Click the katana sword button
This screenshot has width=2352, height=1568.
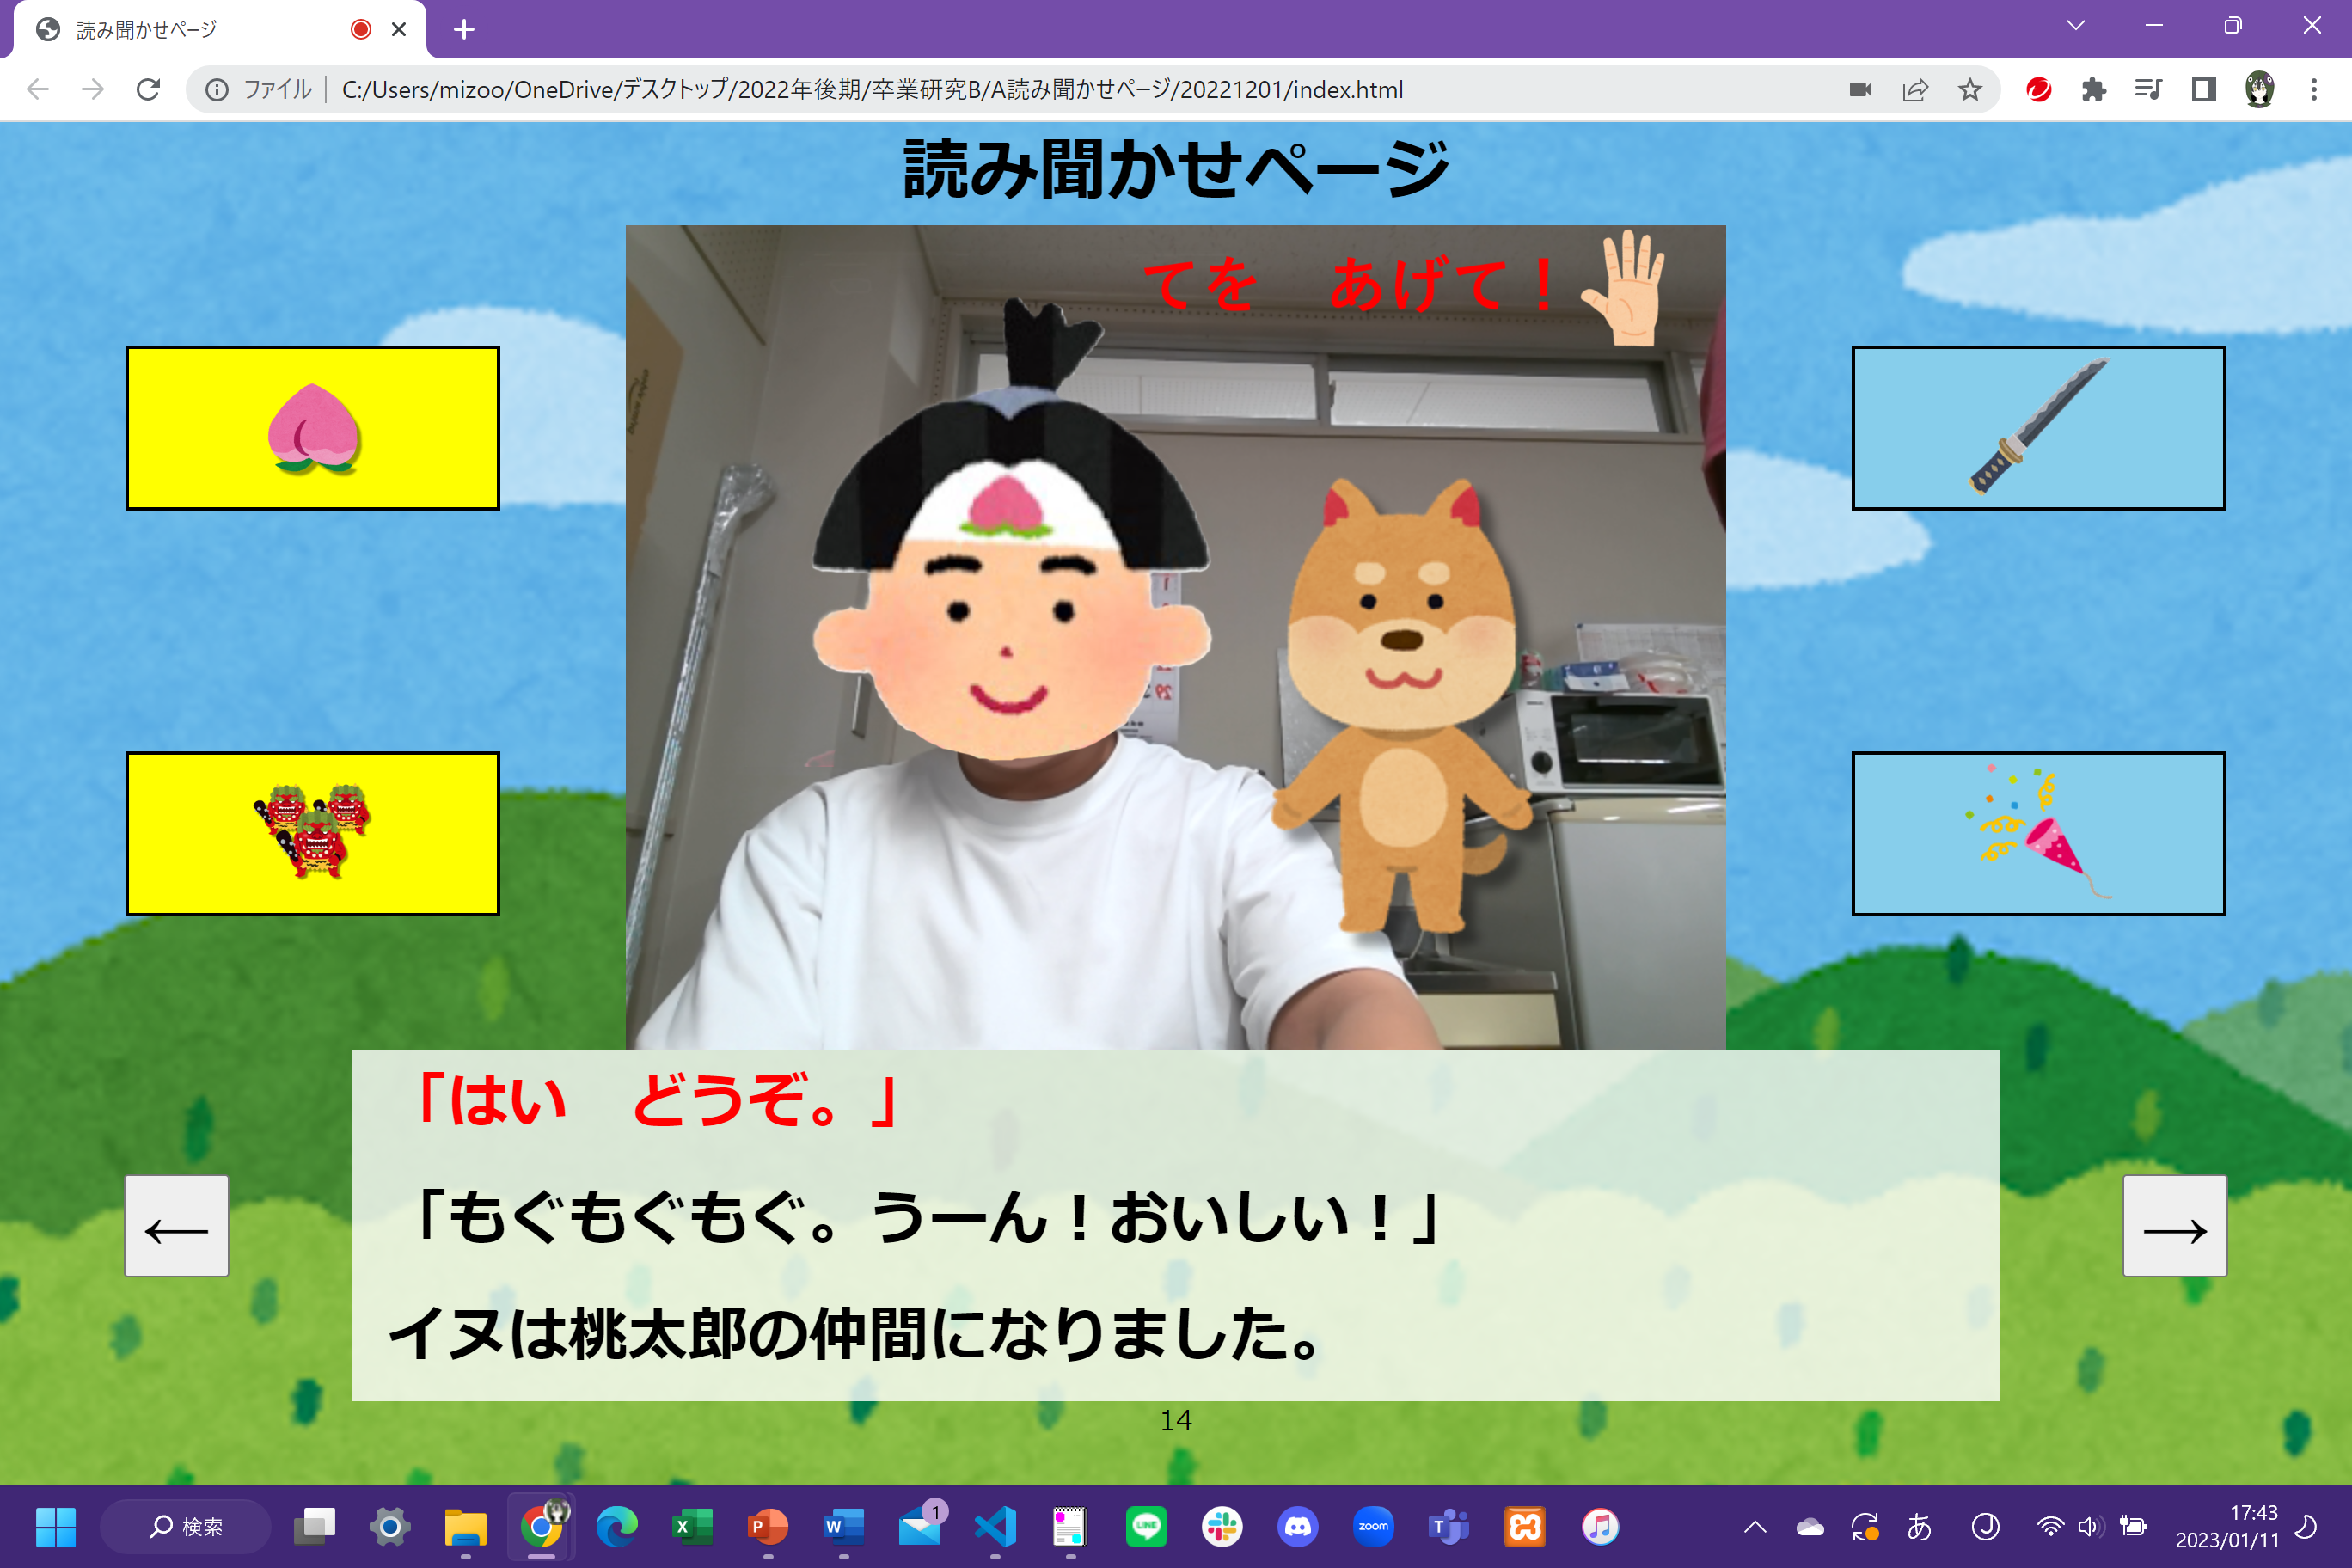[2038, 428]
